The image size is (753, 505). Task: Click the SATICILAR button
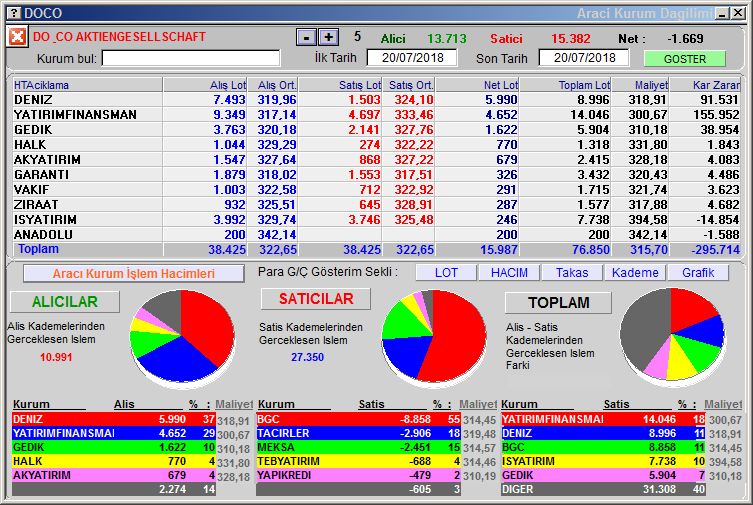(316, 299)
